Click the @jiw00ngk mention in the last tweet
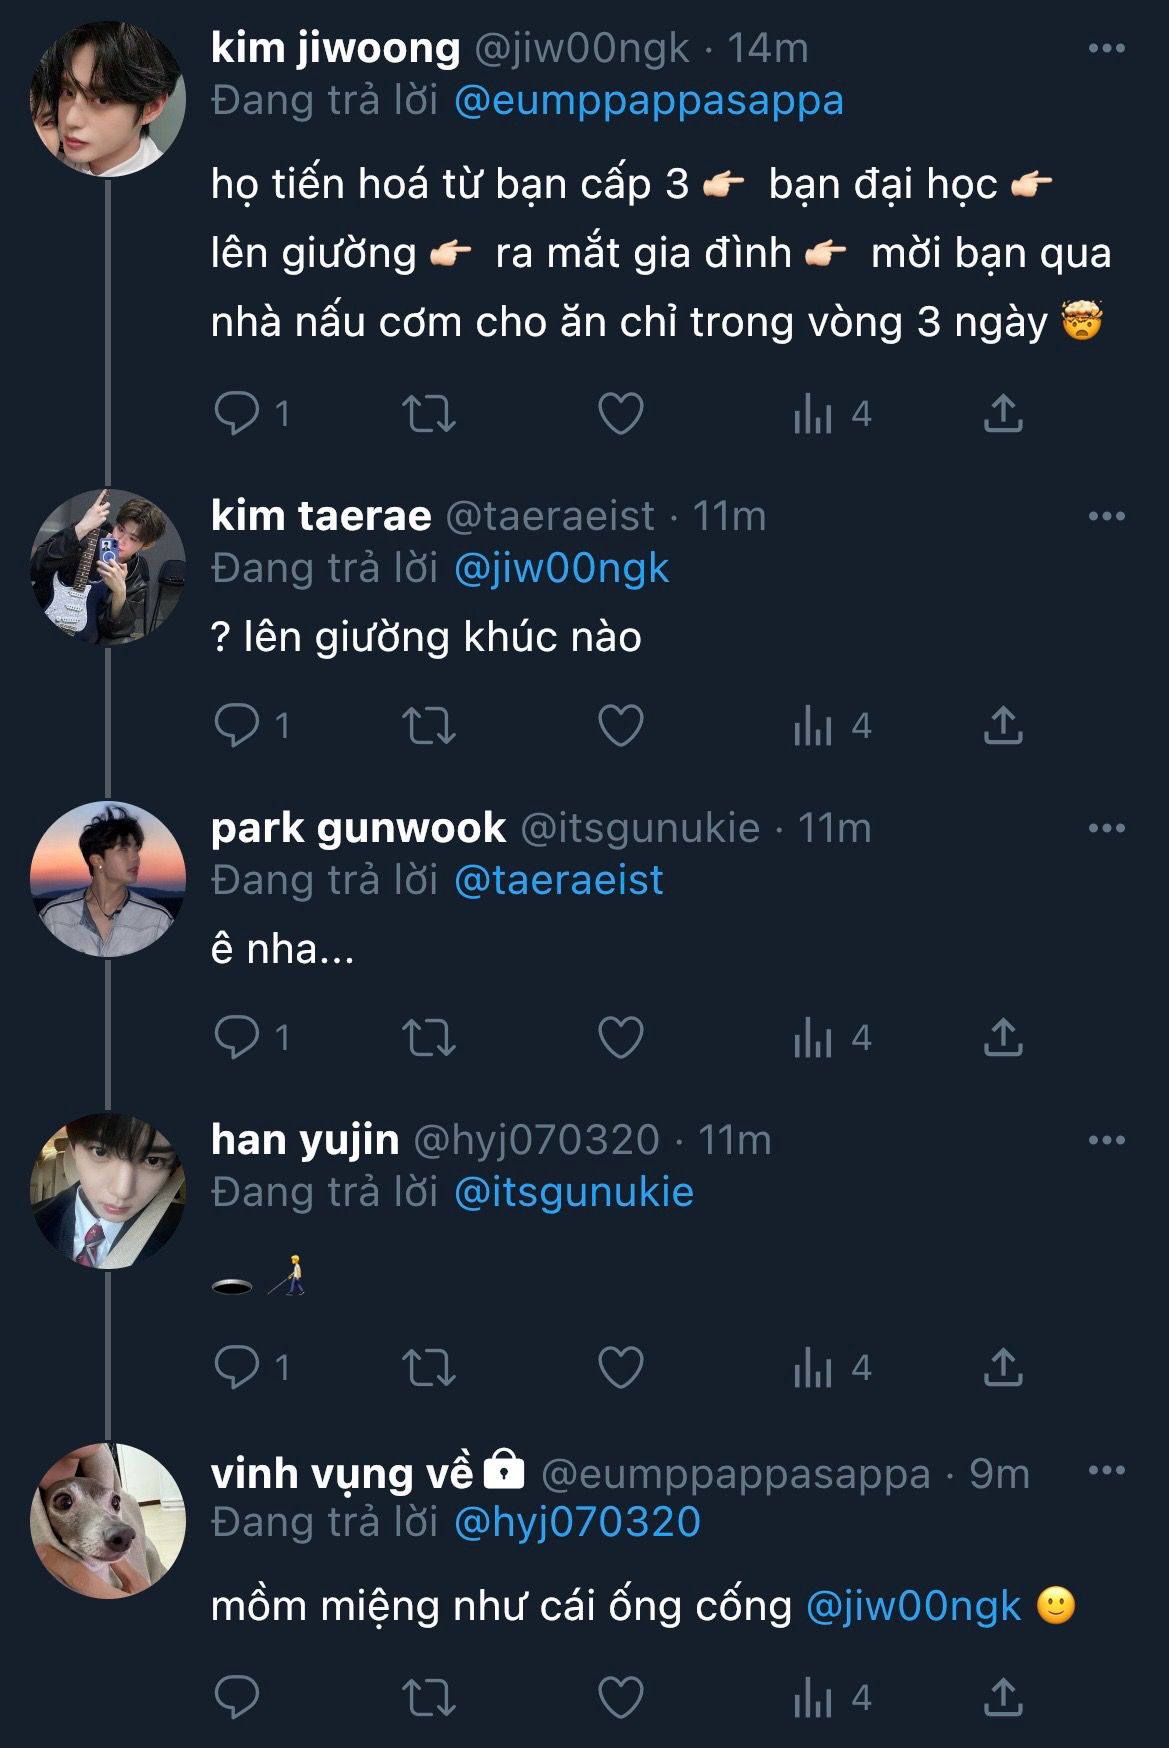Viewport: 1169px width, 1748px height. point(913,1606)
